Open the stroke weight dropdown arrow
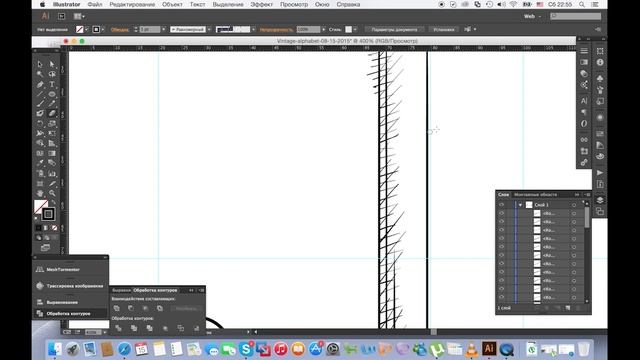The width and height of the screenshot is (640, 360). pyautogui.click(x=164, y=29)
